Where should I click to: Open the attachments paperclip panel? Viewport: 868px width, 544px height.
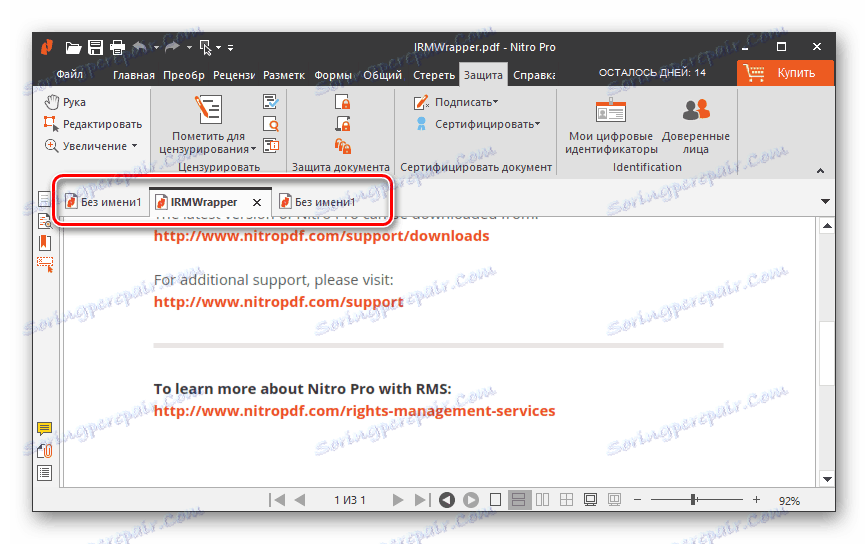pyautogui.click(x=45, y=451)
